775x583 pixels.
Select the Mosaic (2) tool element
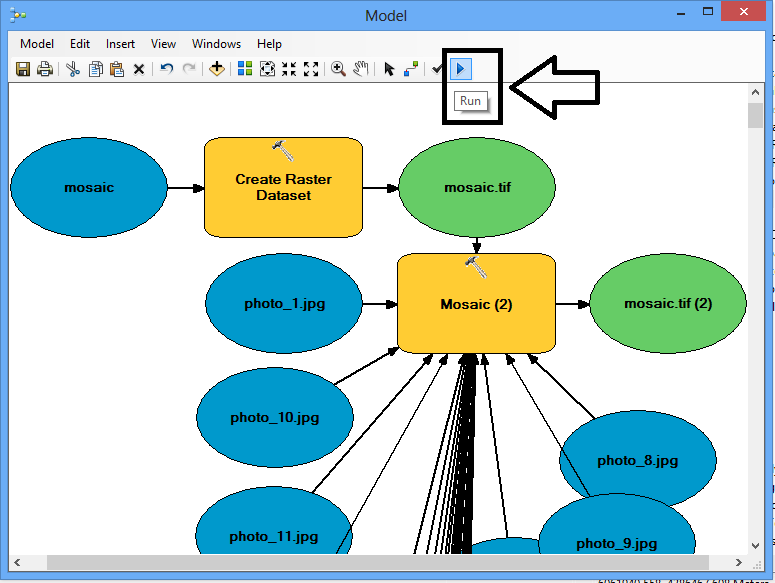(x=476, y=304)
